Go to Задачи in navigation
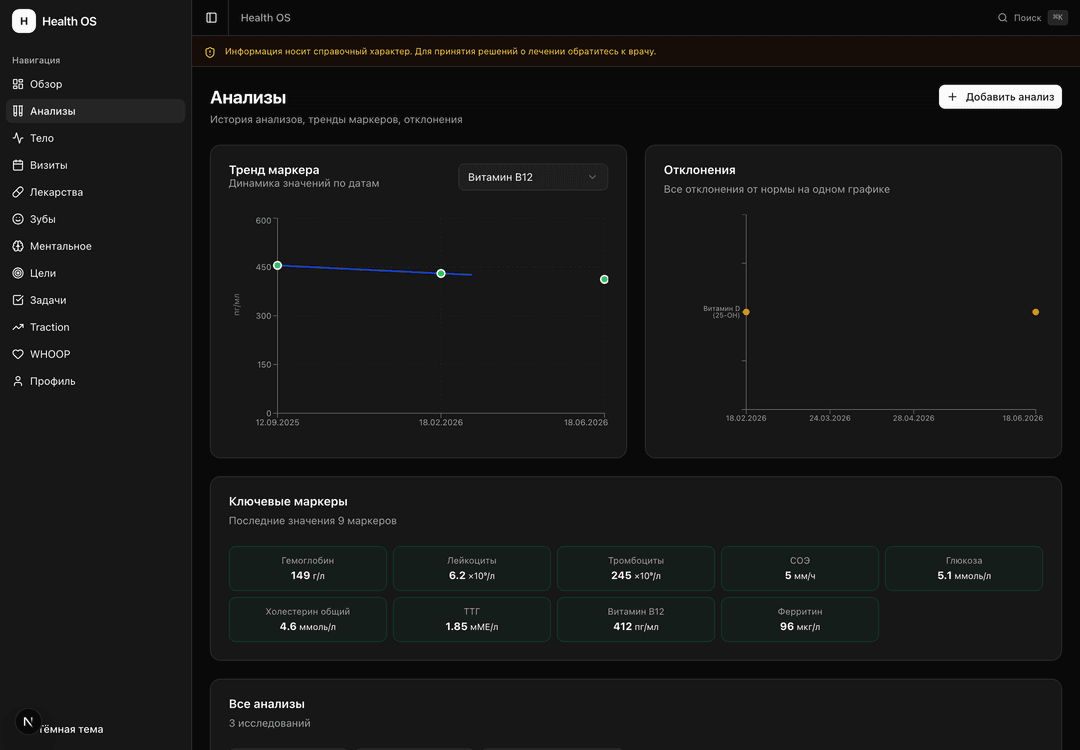This screenshot has width=1080, height=750. click(x=95, y=300)
